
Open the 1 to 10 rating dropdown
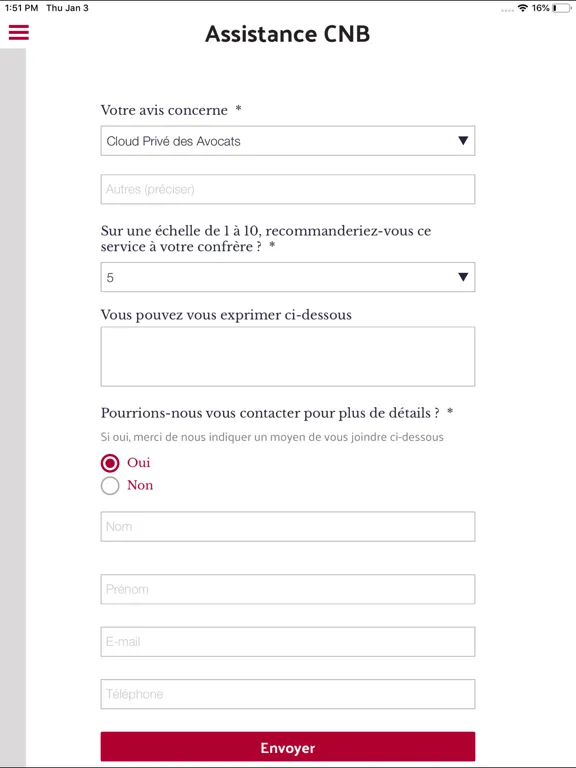(x=288, y=277)
